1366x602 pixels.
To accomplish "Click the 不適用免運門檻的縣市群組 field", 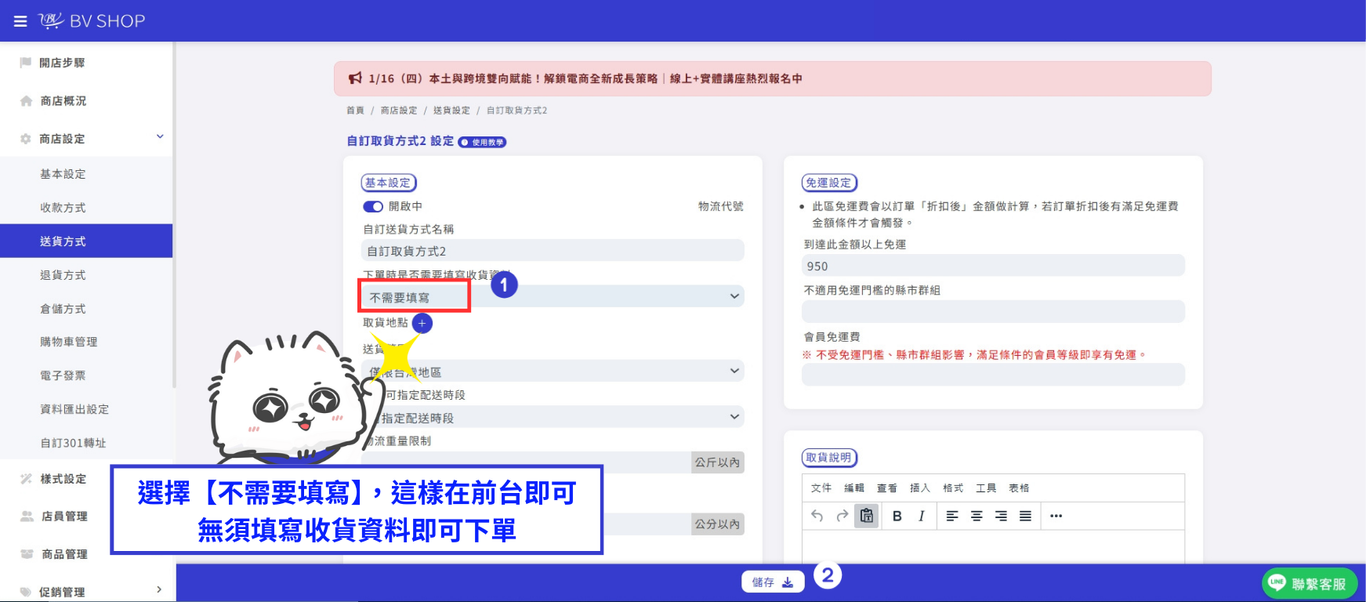I will tap(993, 311).
